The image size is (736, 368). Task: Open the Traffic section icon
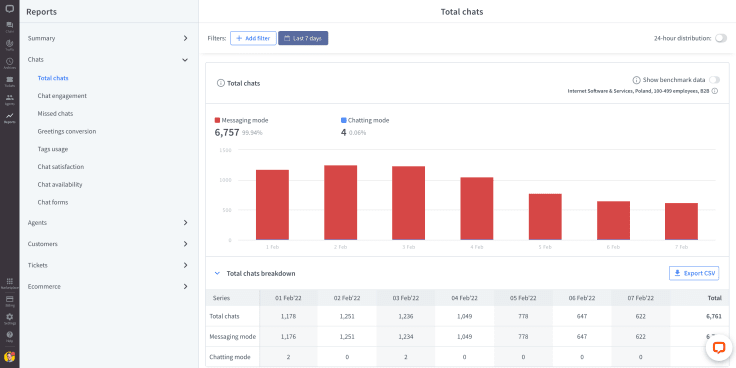9,45
